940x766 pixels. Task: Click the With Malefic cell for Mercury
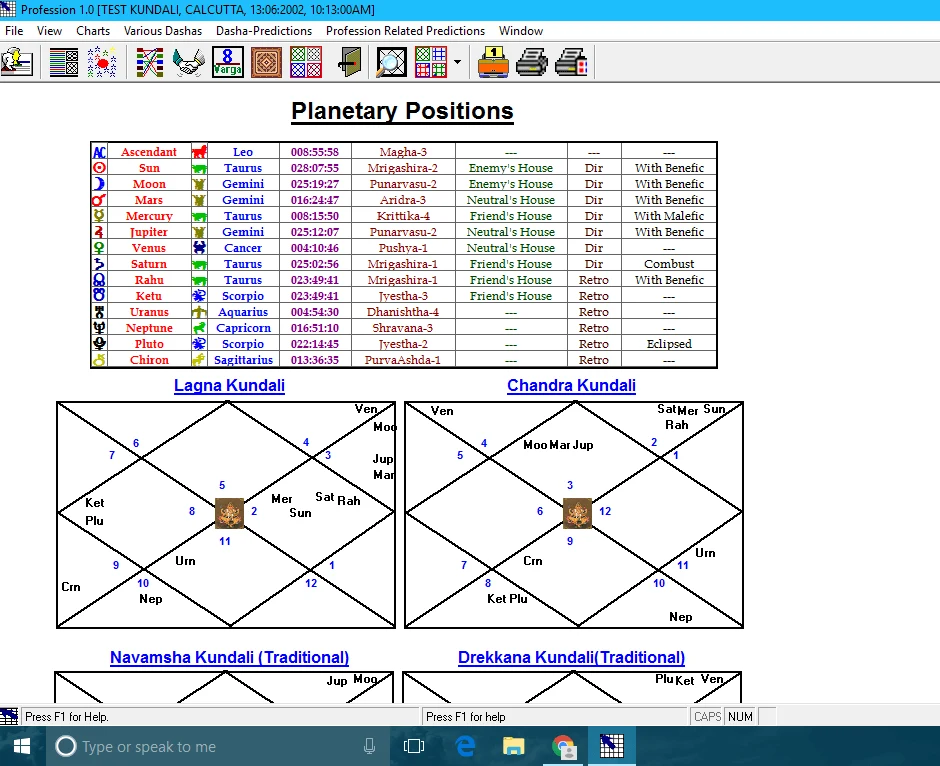669,216
